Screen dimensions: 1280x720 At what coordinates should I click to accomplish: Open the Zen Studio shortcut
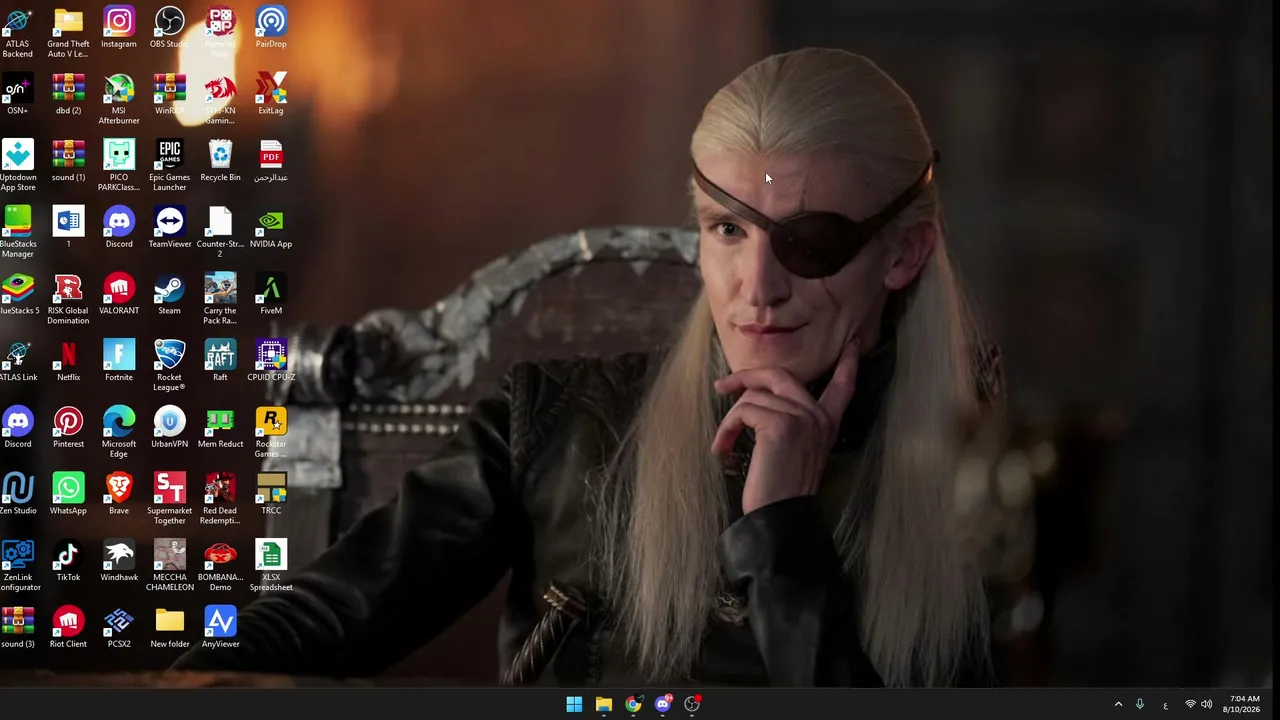(x=18, y=495)
